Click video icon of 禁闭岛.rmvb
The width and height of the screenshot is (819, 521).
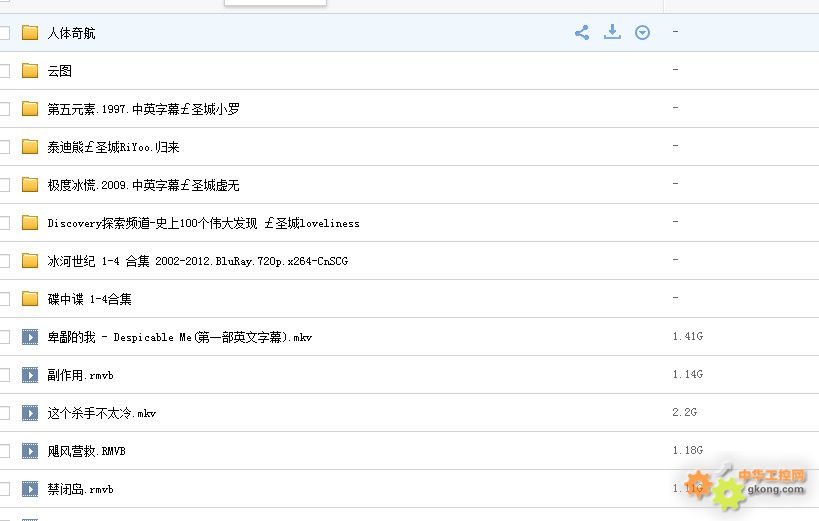point(30,489)
